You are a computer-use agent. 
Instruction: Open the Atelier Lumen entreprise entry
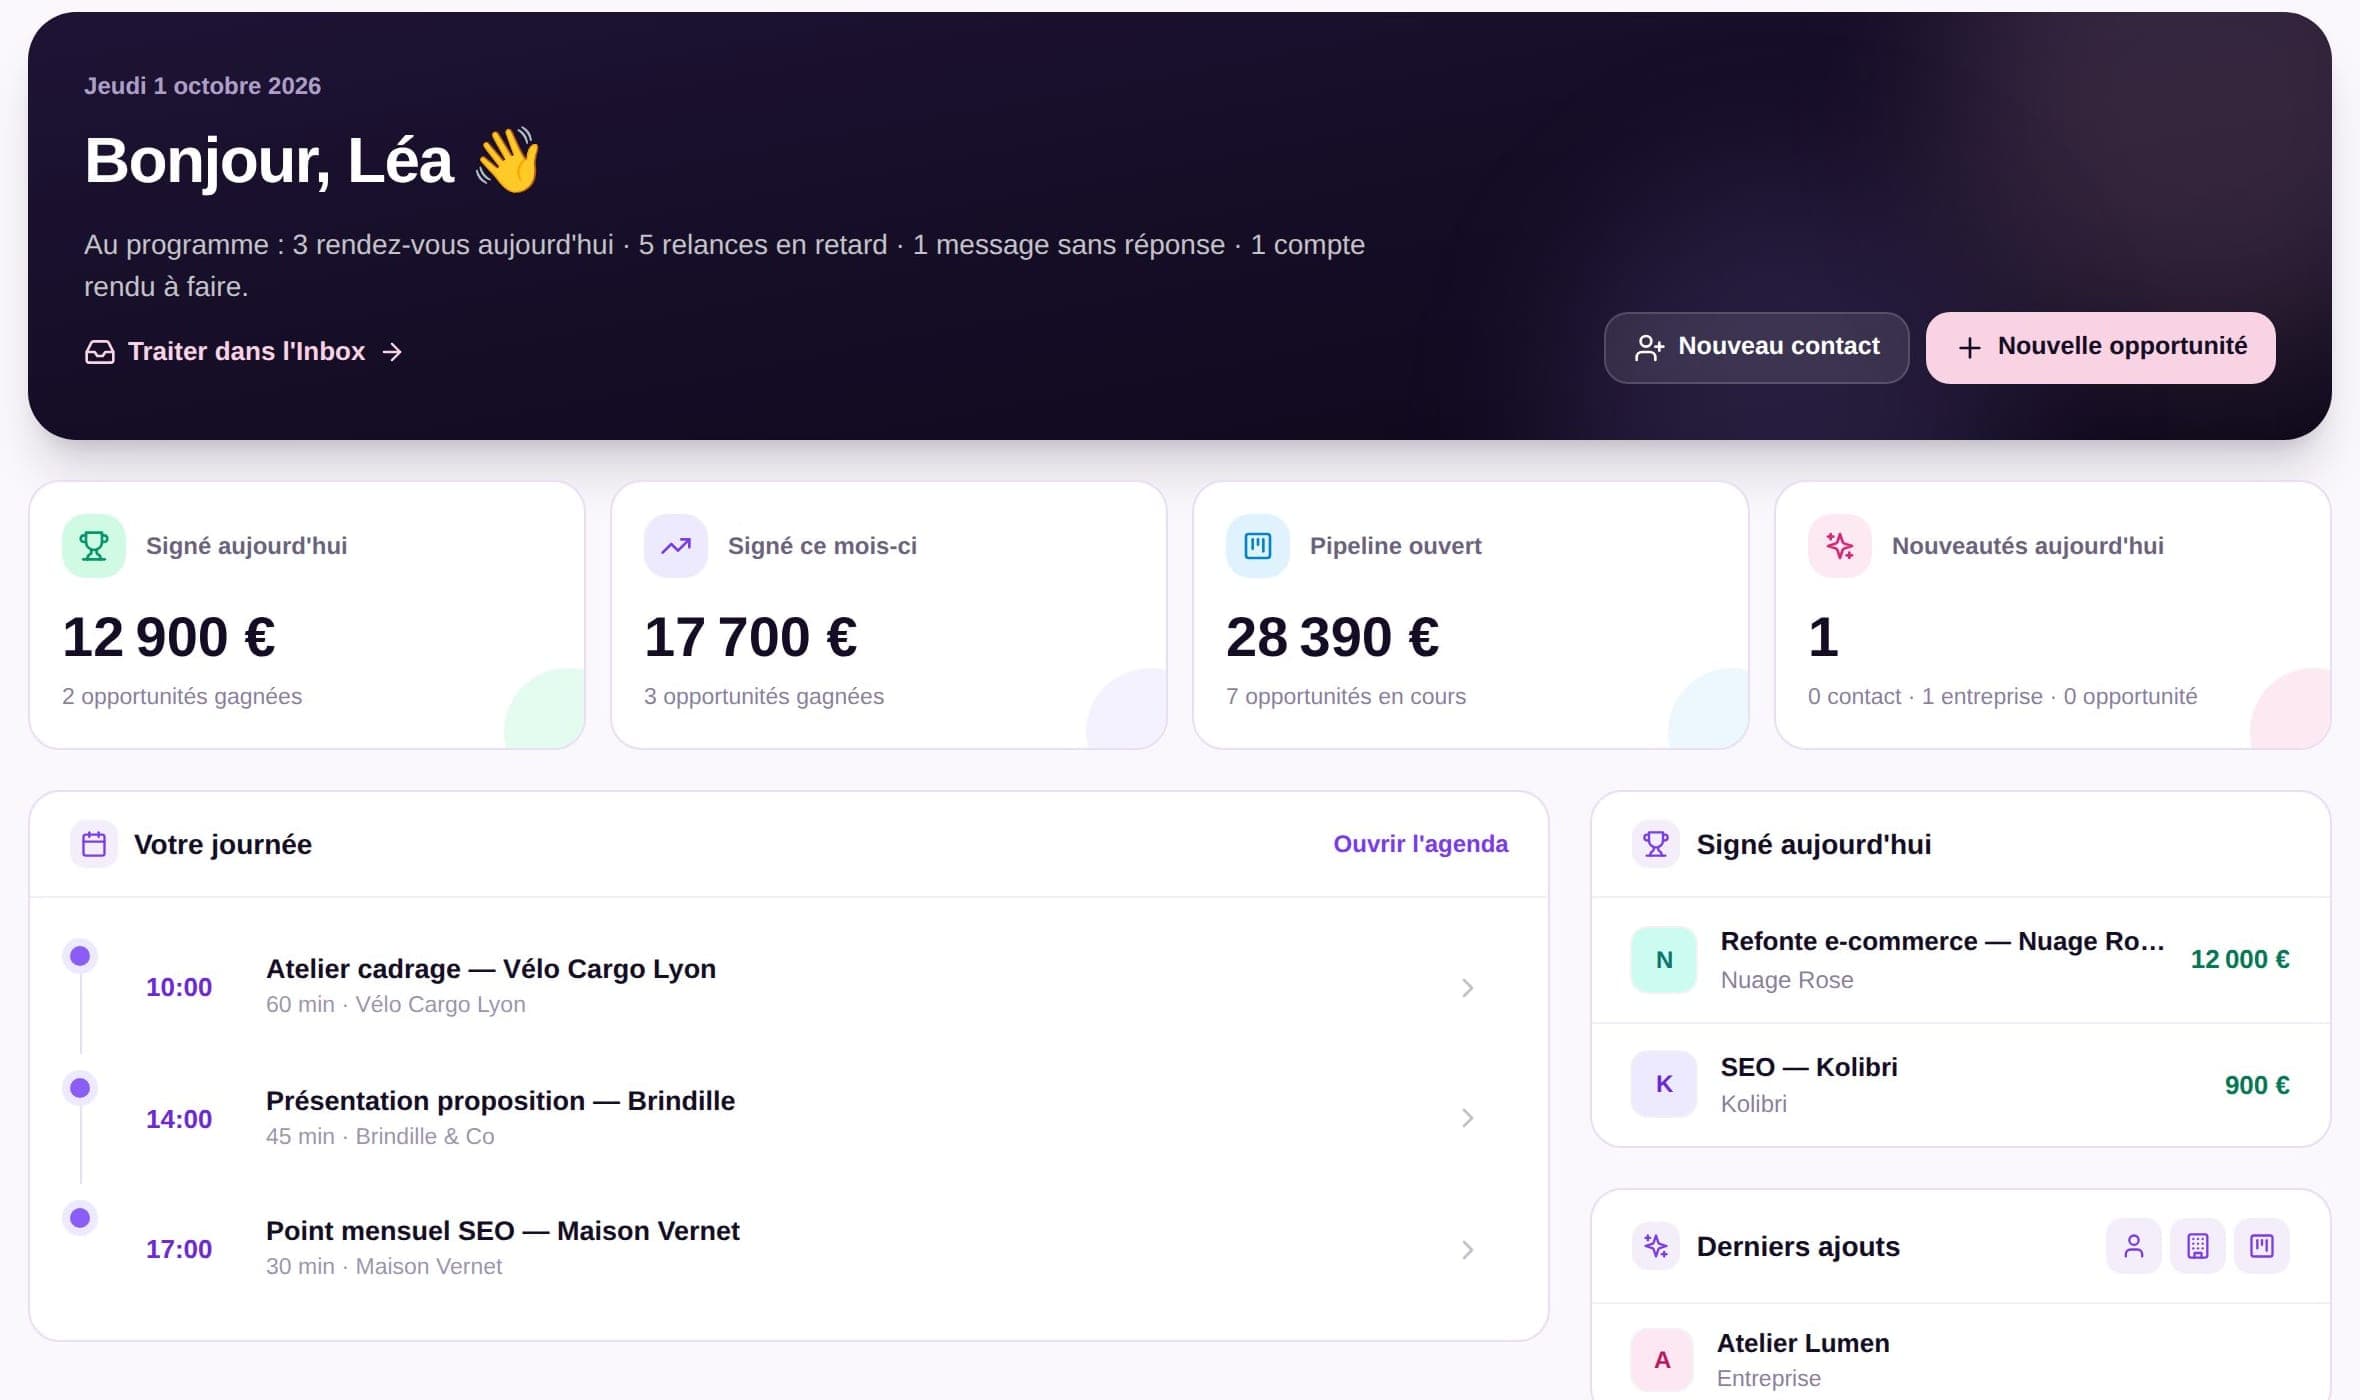coord(1960,1358)
